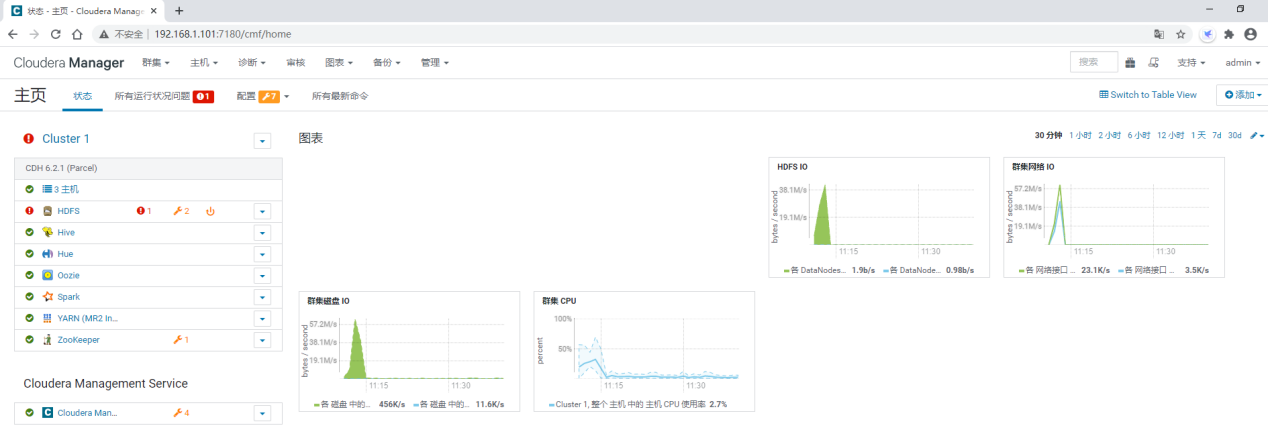This screenshot has width=1268, height=442.
Task: Set chart time range to 12 小时
Action: 1170,135
